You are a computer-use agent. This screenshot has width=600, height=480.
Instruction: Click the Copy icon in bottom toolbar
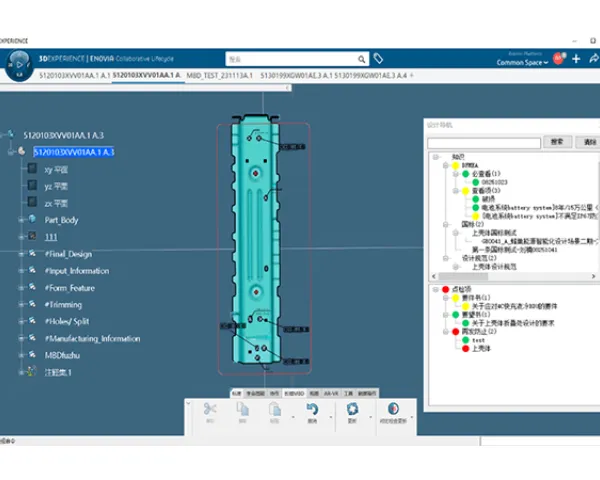pos(243,409)
